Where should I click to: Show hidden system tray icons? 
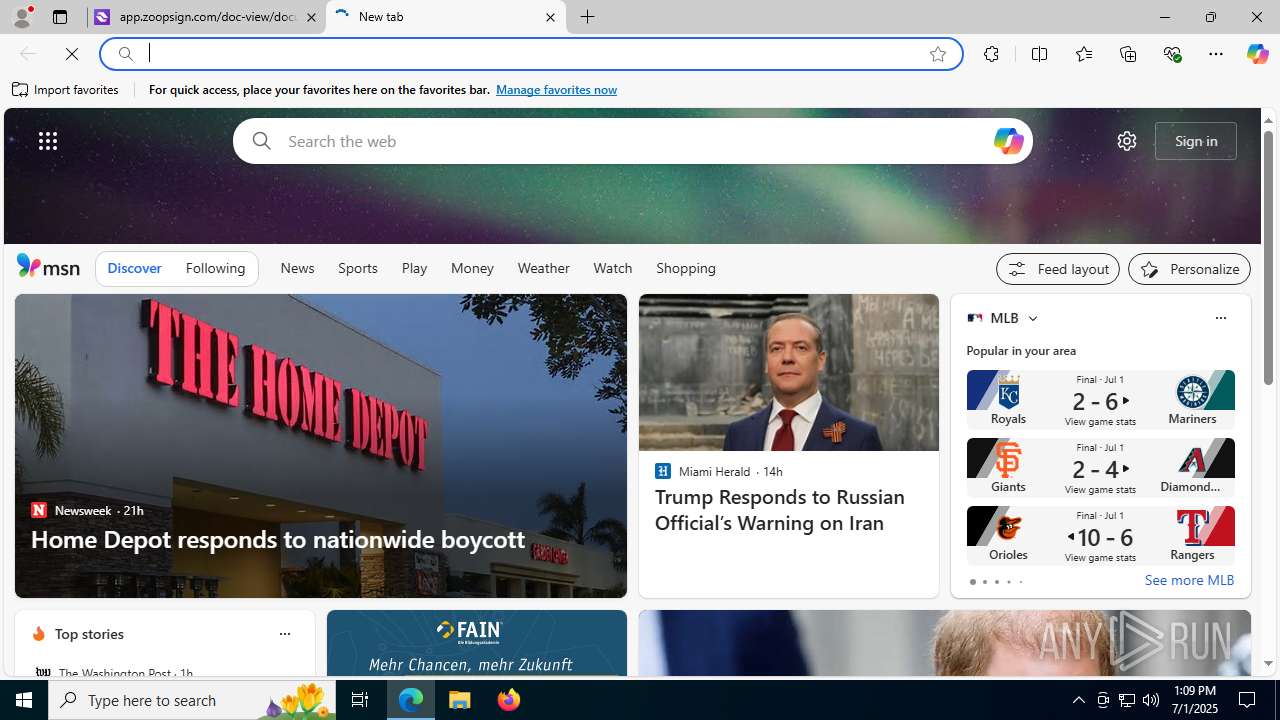1079,700
